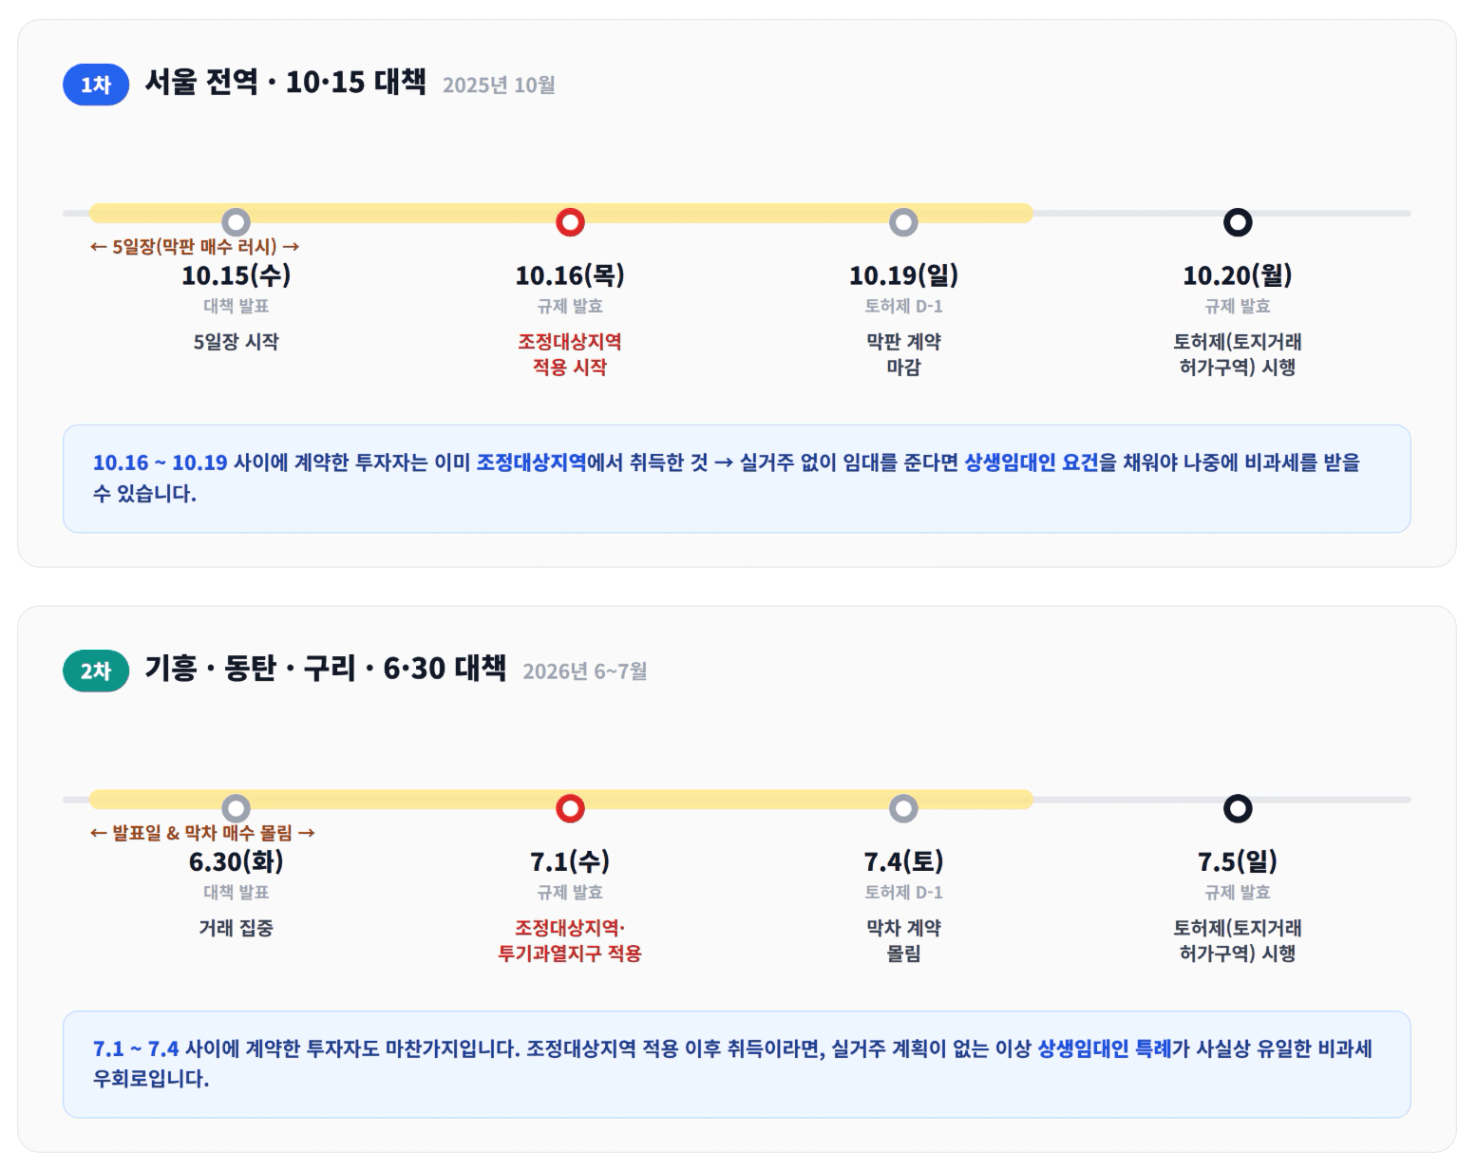The height and width of the screenshot is (1171, 1477).
Task: Select the 10.19(일) gray timeline marker
Action: coord(904,222)
